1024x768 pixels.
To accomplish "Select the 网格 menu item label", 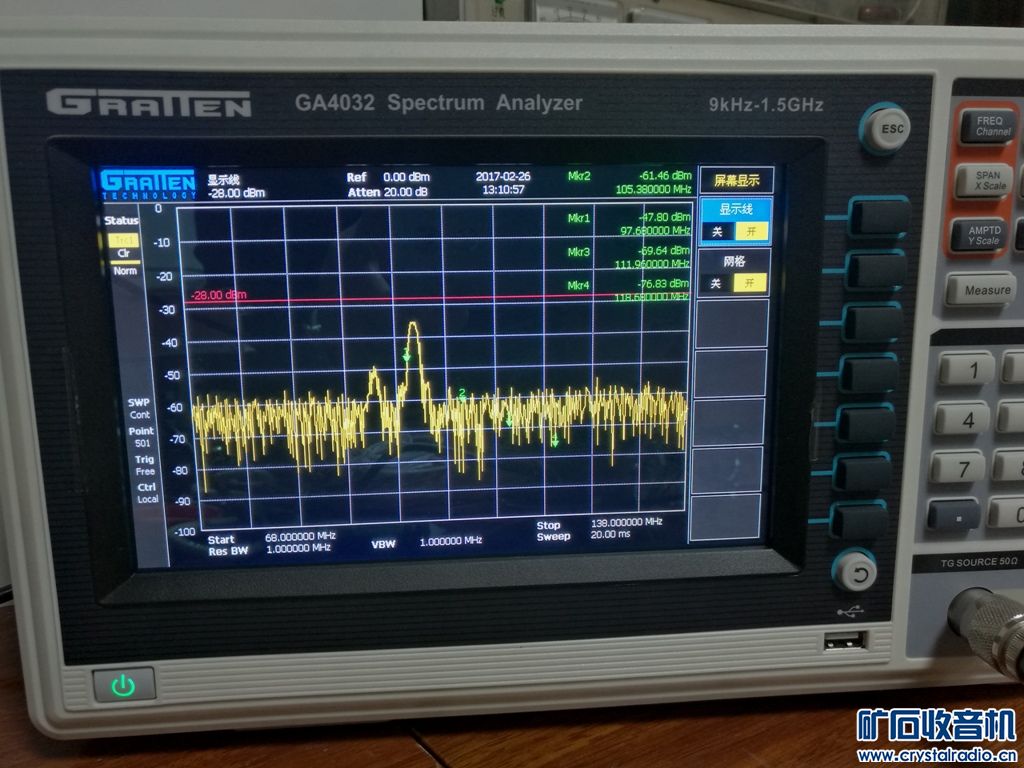I will pos(734,261).
